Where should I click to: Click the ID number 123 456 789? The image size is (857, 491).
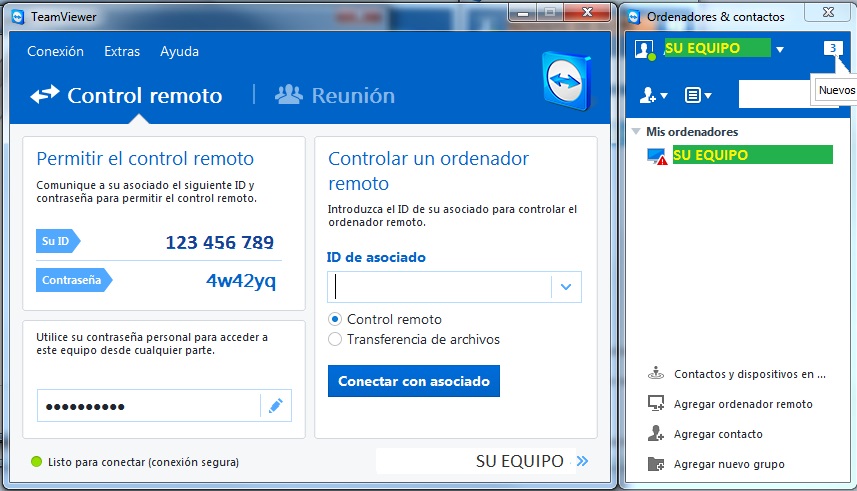tap(219, 242)
